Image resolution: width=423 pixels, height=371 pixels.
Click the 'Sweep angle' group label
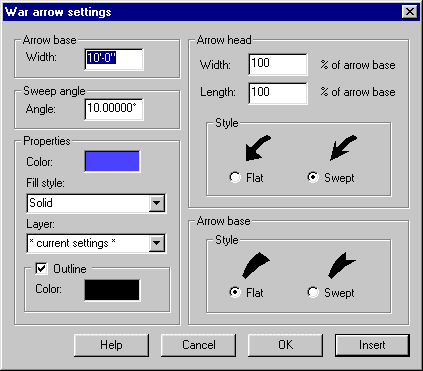click(54, 91)
